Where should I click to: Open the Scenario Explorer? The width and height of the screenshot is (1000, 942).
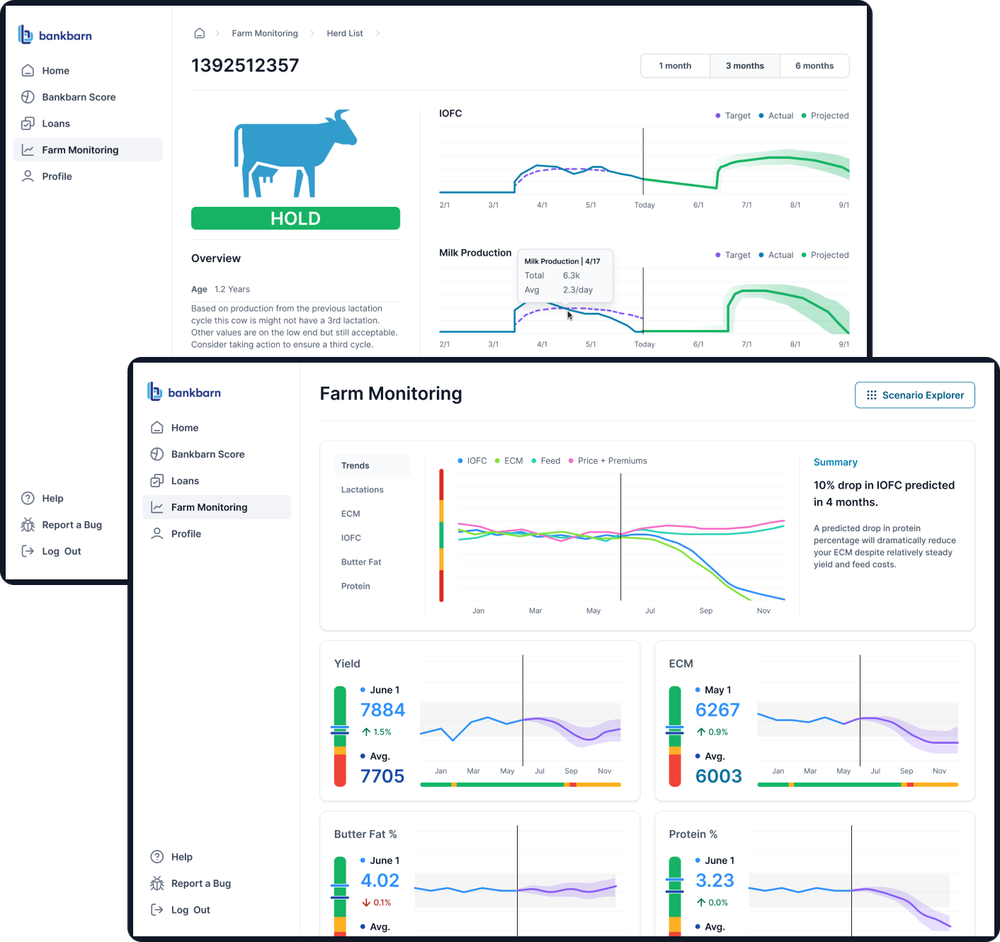pyautogui.click(x=914, y=395)
